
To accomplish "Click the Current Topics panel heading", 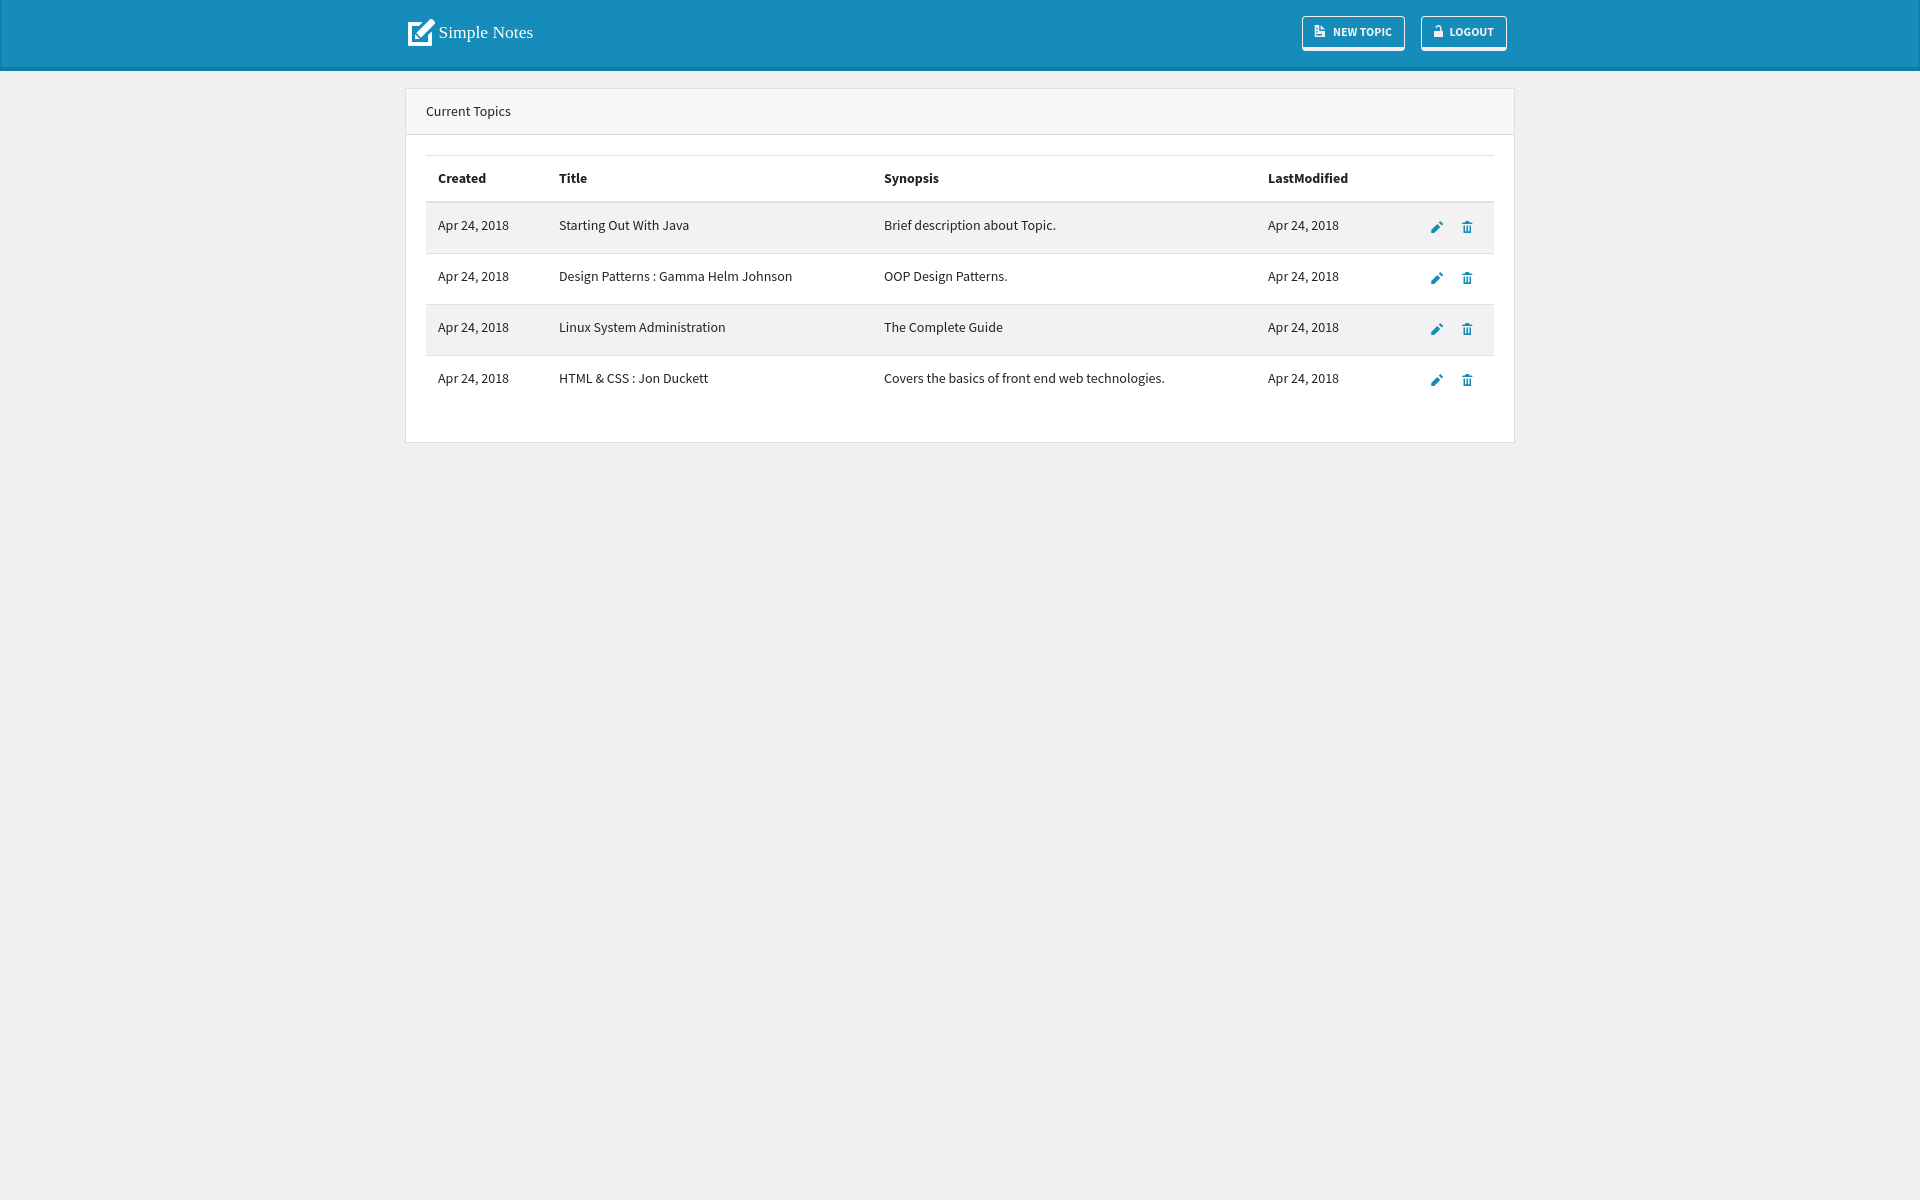I will 468,112.
